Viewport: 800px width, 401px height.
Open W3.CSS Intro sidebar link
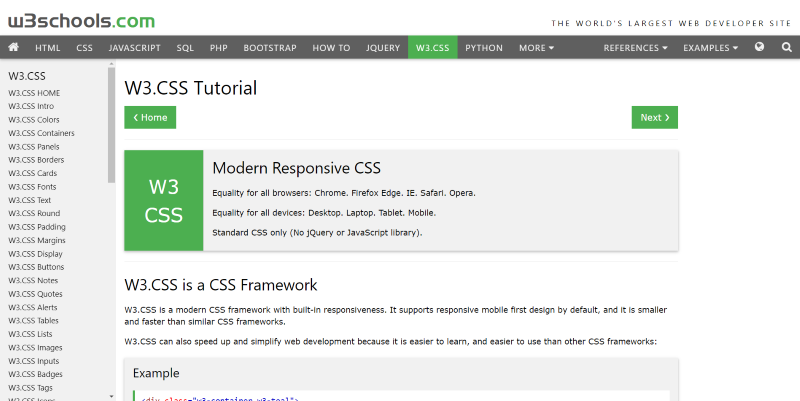pyautogui.click(x=31, y=106)
